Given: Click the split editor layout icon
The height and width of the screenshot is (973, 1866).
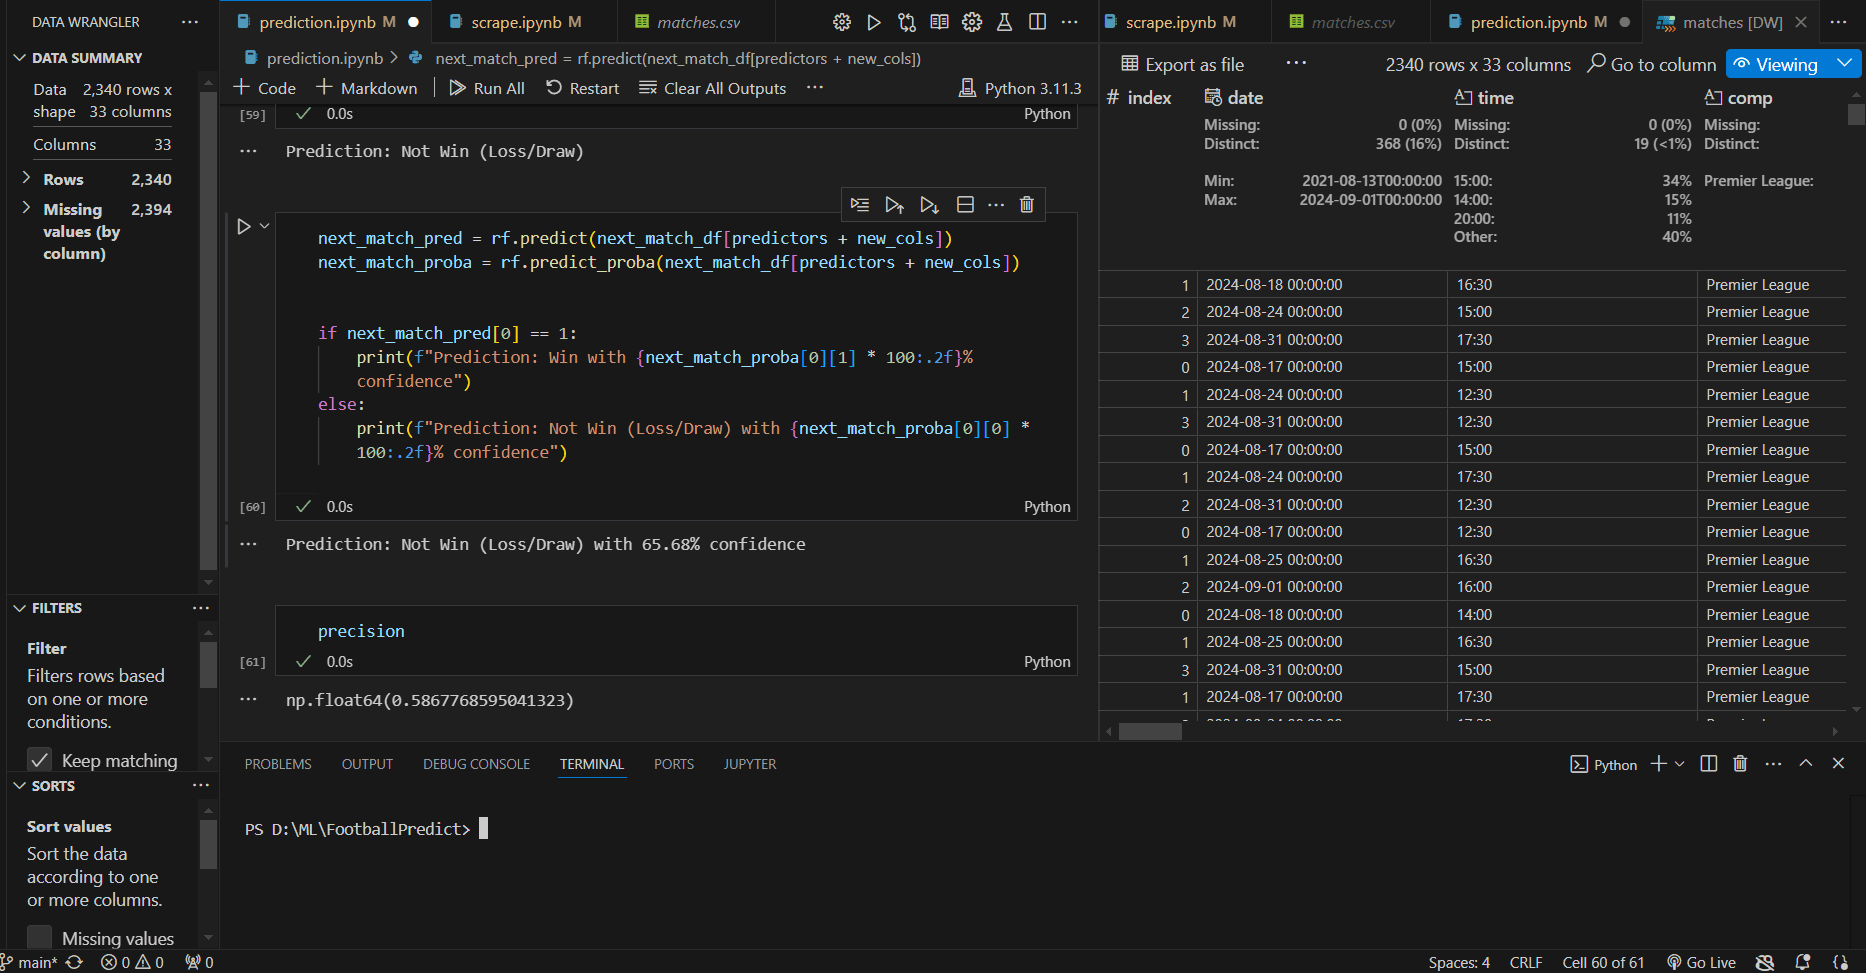Looking at the screenshot, I should click(x=1037, y=22).
